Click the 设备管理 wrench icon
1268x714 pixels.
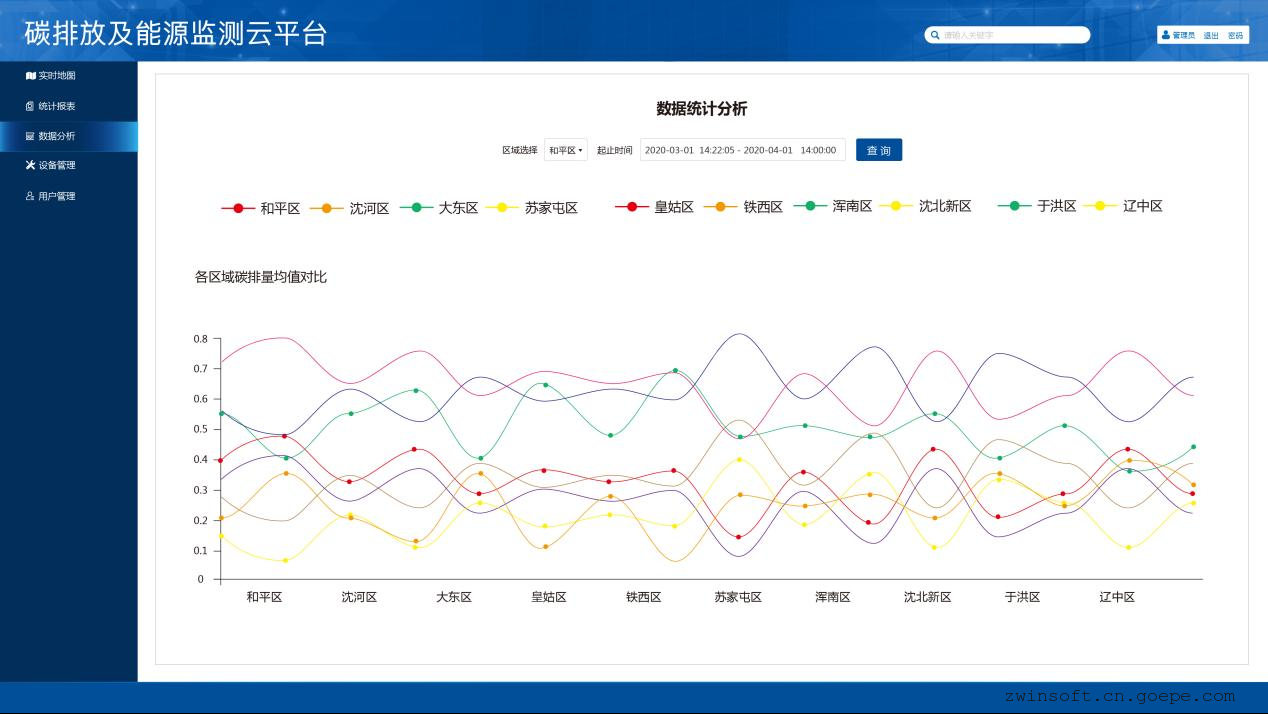tap(31, 165)
